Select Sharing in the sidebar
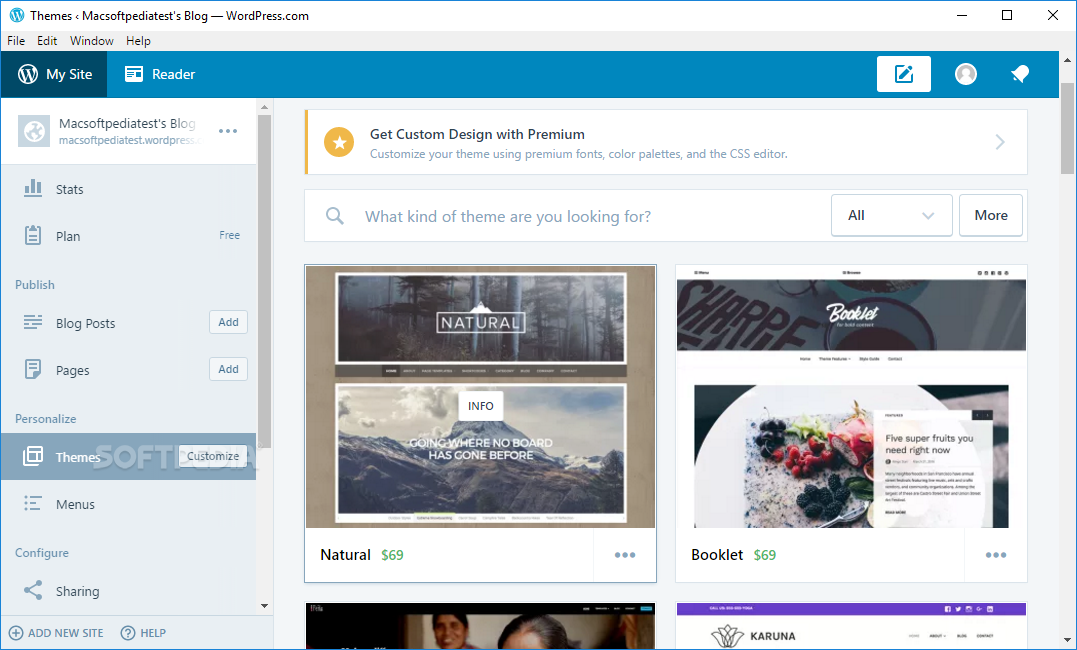This screenshot has width=1077, height=650. [128, 591]
